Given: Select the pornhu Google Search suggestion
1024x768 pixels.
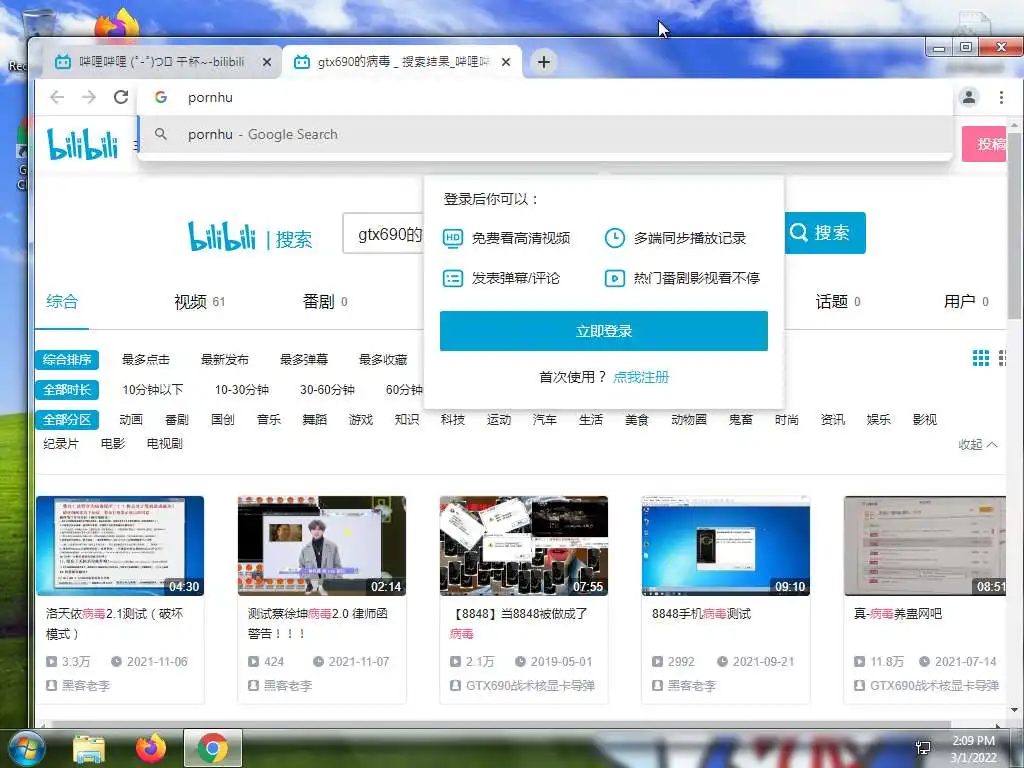Looking at the screenshot, I should pos(545,135).
